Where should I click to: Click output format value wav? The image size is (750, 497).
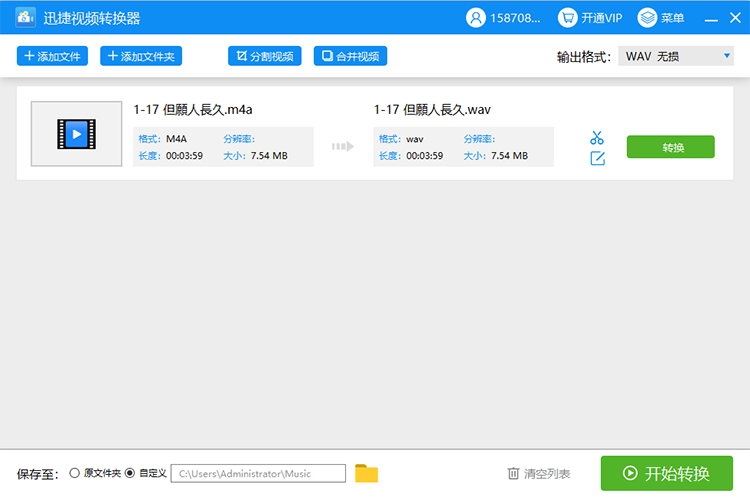click(415, 139)
